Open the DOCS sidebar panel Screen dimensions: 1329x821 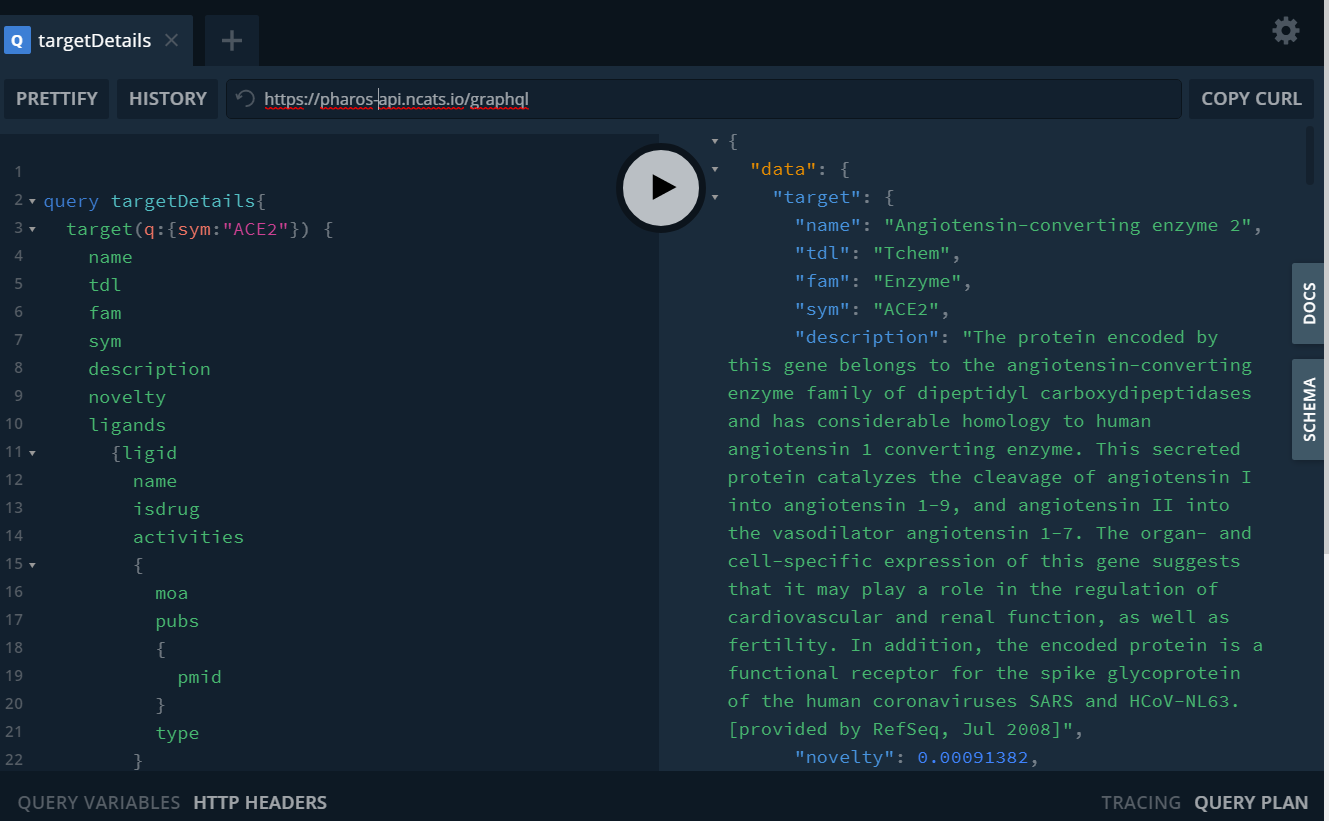click(1308, 303)
